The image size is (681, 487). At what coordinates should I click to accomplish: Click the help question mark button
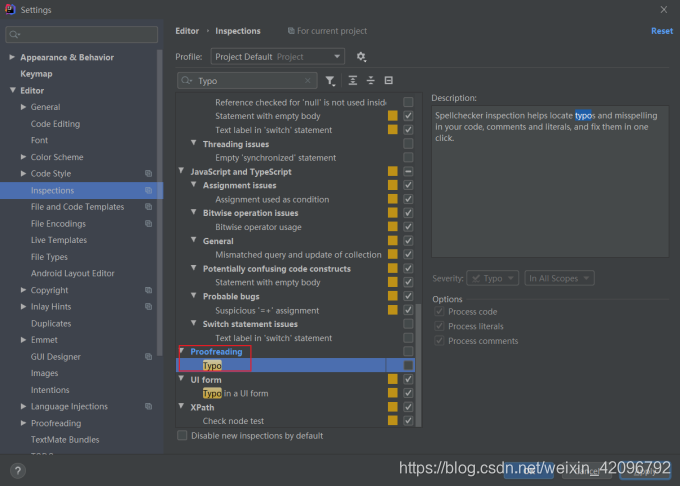point(18,470)
